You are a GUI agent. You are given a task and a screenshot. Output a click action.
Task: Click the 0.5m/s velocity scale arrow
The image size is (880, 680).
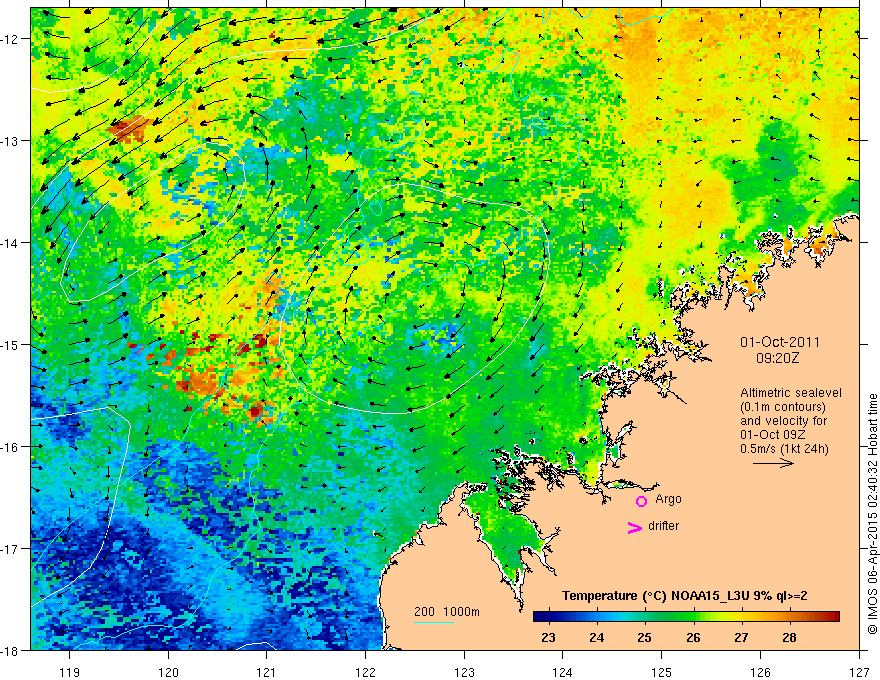[x=773, y=463]
